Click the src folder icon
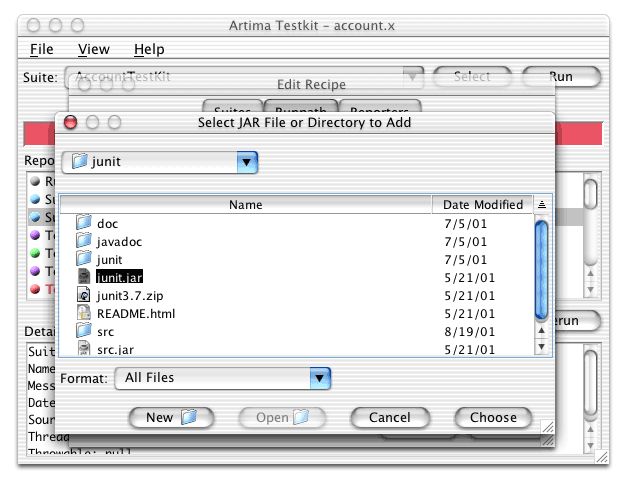Screen dimensions: 632x487 coord(84,330)
